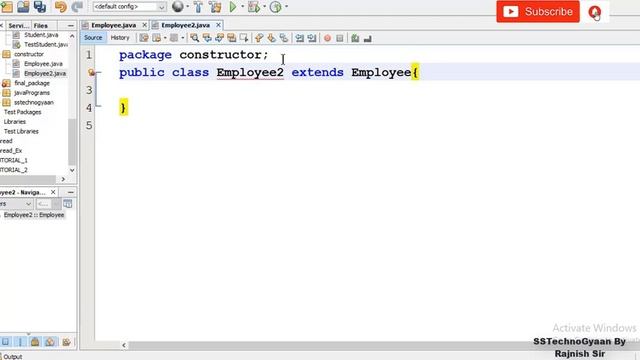Click Toggle Bookmark icon
This screenshot has height=360, width=640.
284,38
